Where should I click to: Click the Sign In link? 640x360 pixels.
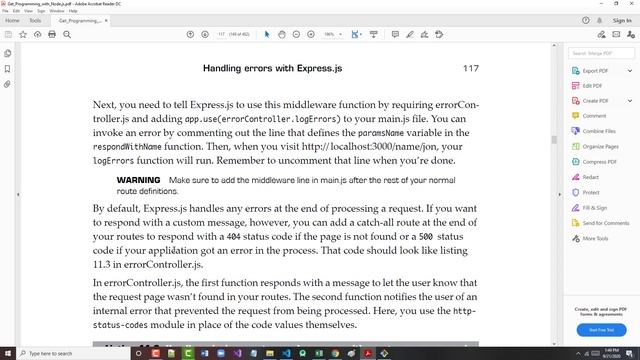[x=622, y=20]
